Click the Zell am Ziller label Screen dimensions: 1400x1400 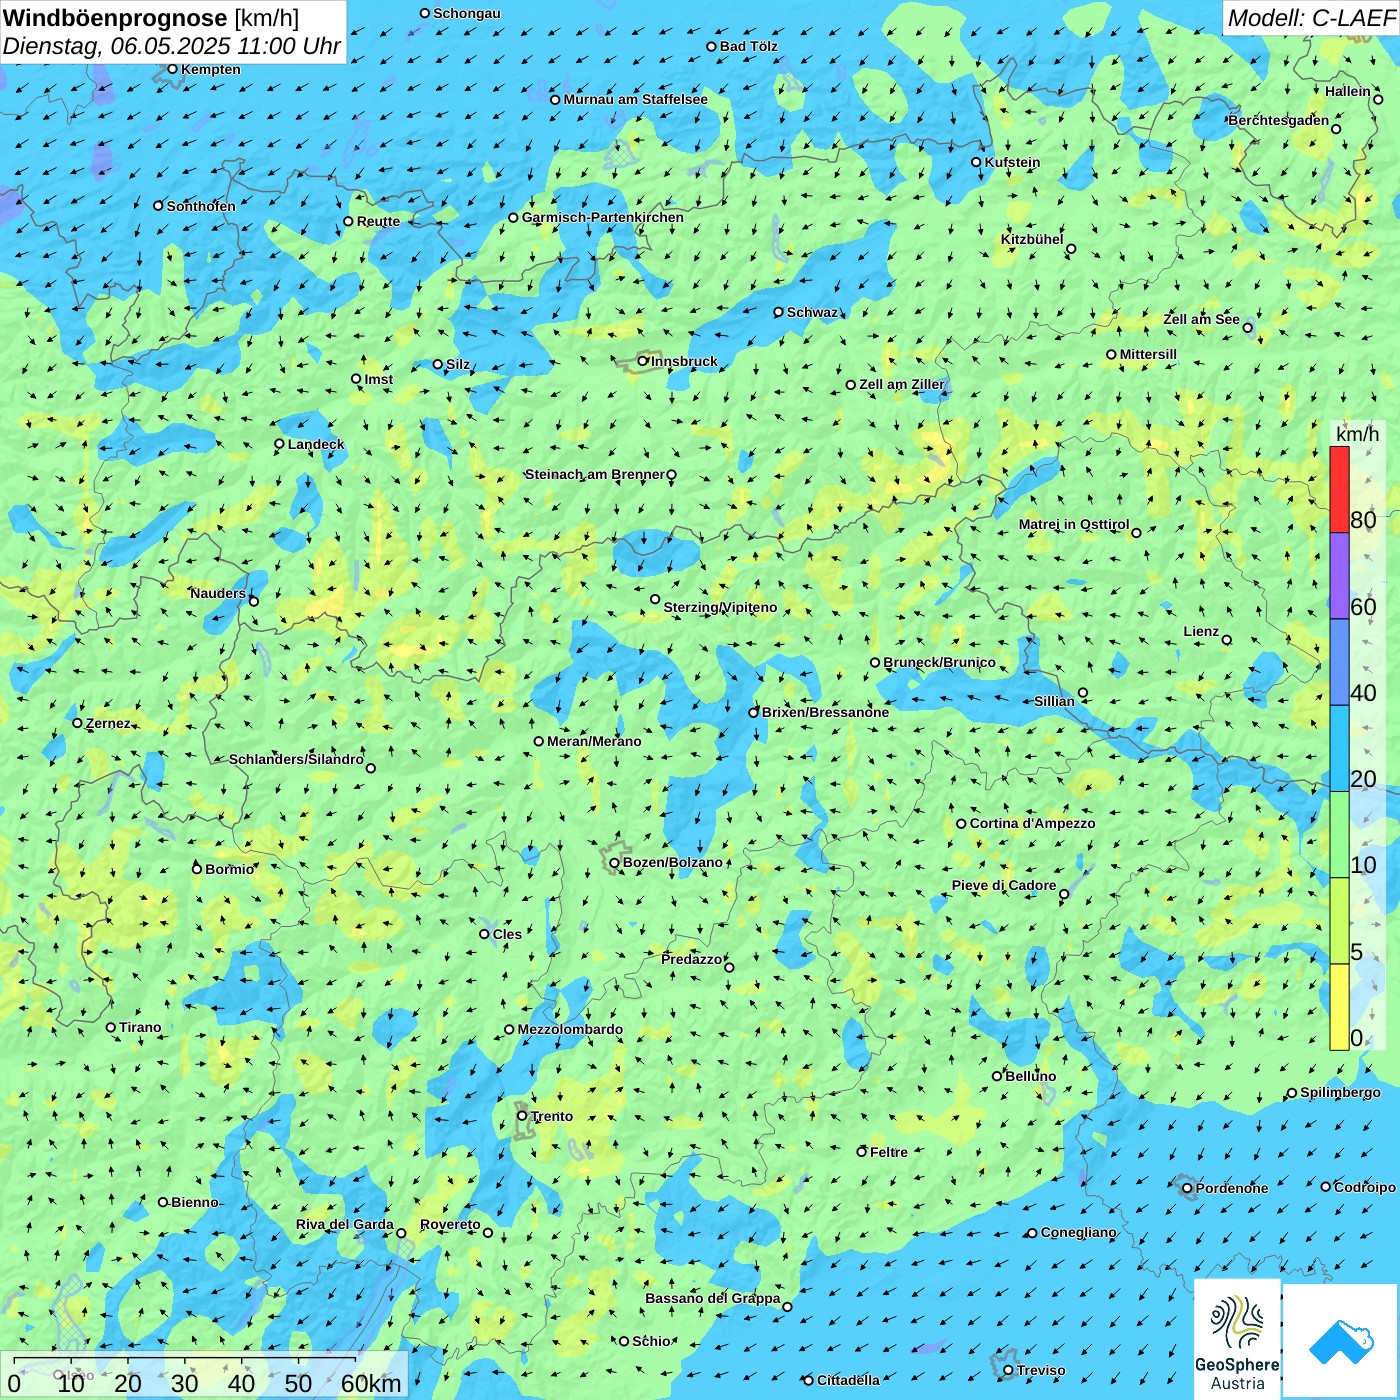(902, 384)
